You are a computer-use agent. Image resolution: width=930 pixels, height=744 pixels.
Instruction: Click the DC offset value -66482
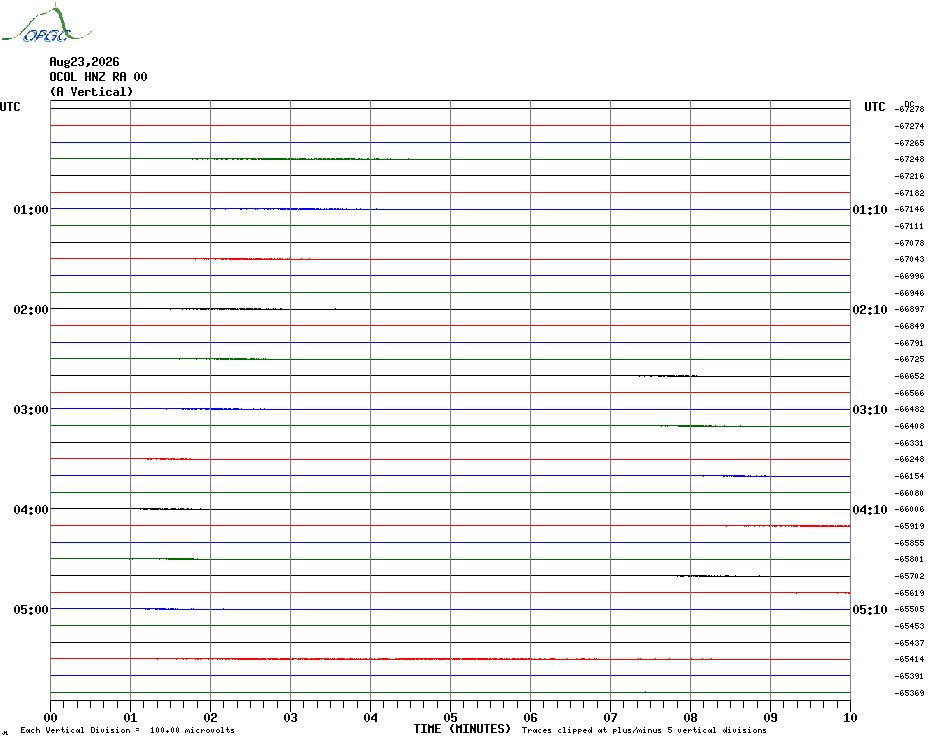(x=909, y=410)
